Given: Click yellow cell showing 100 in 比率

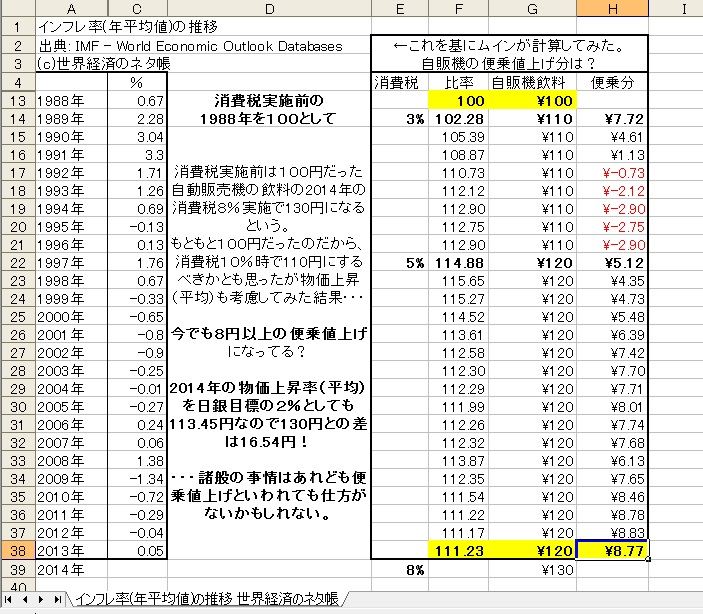Looking at the screenshot, I should (x=459, y=101).
